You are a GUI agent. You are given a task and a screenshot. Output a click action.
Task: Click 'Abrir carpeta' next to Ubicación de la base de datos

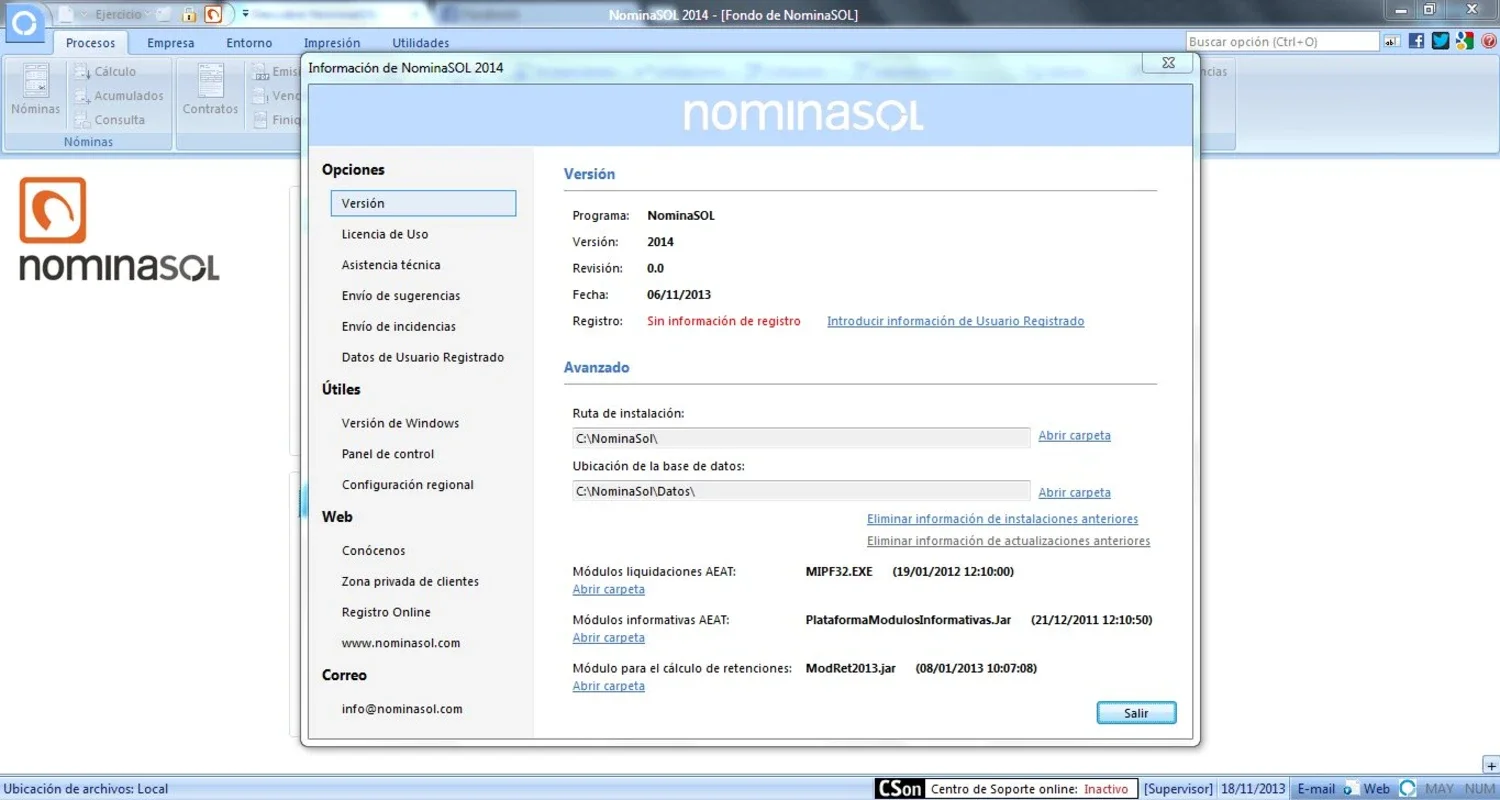point(1075,493)
